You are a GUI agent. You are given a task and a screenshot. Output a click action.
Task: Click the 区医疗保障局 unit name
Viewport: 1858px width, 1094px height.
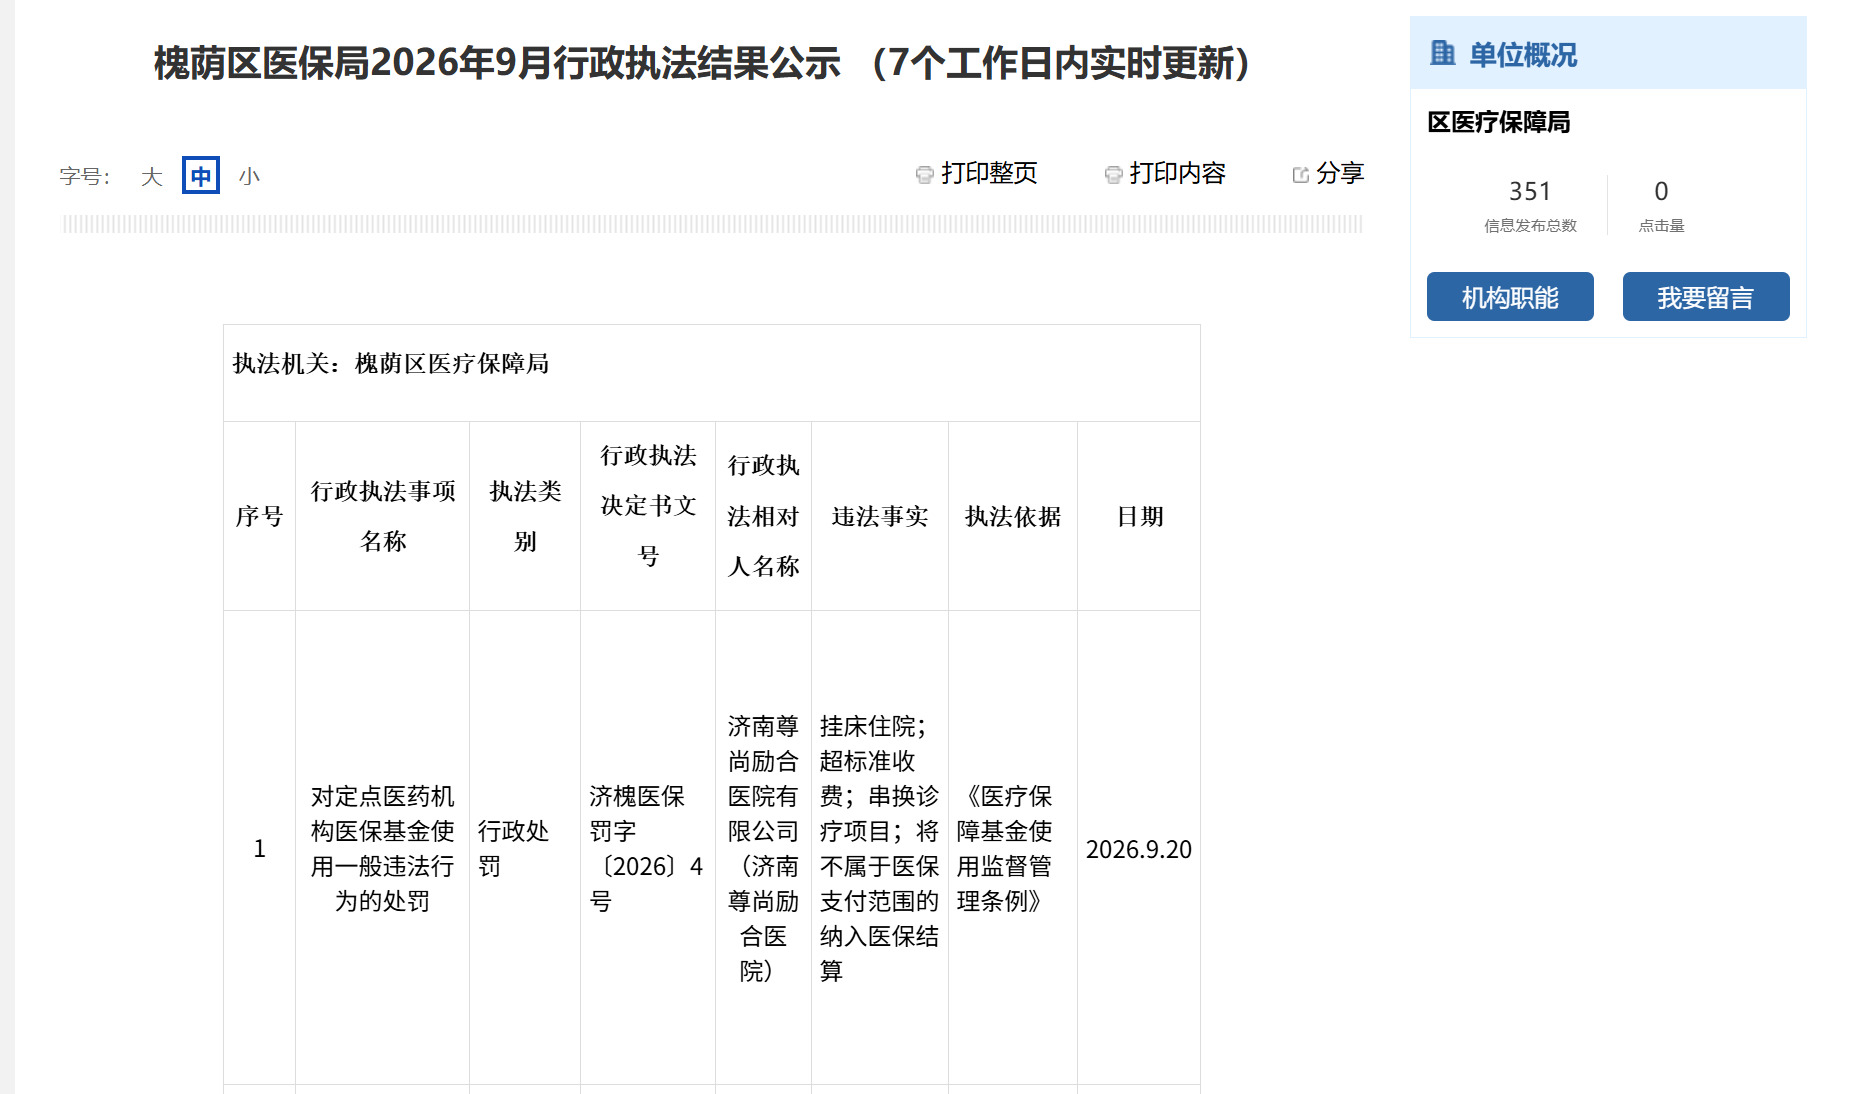[x=1499, y=122]
